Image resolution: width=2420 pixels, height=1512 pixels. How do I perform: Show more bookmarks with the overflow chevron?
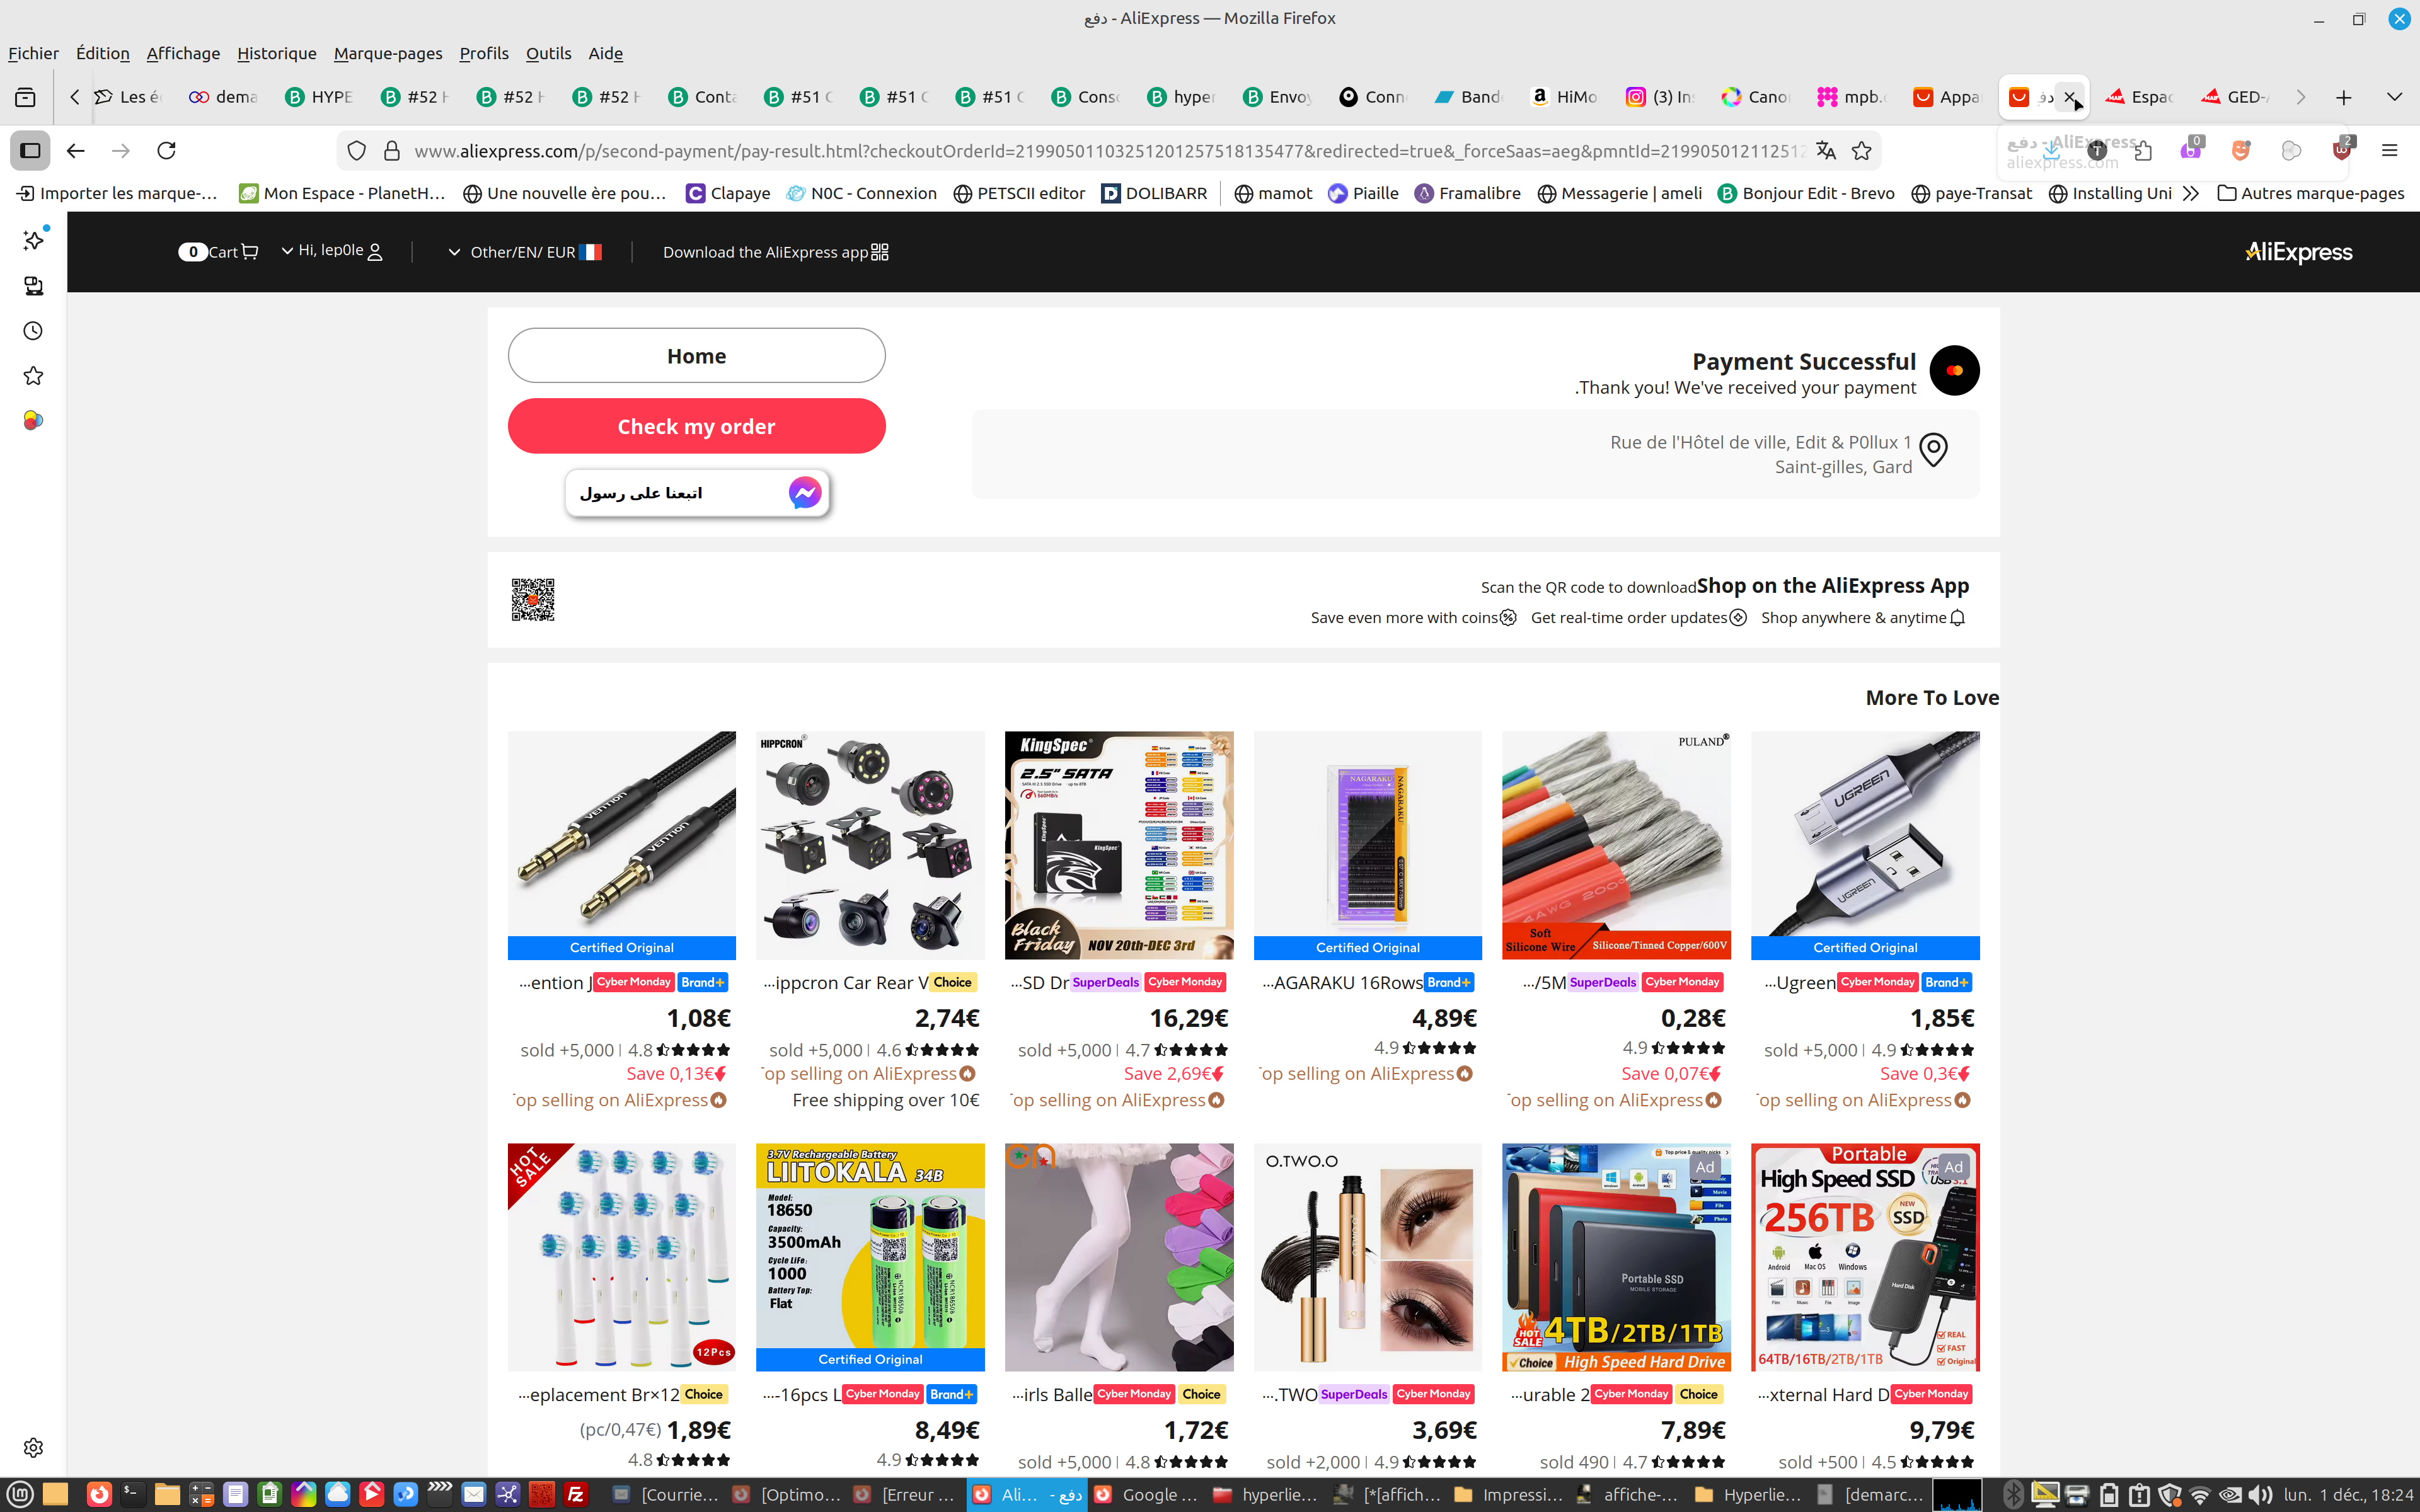(2191, 193)
